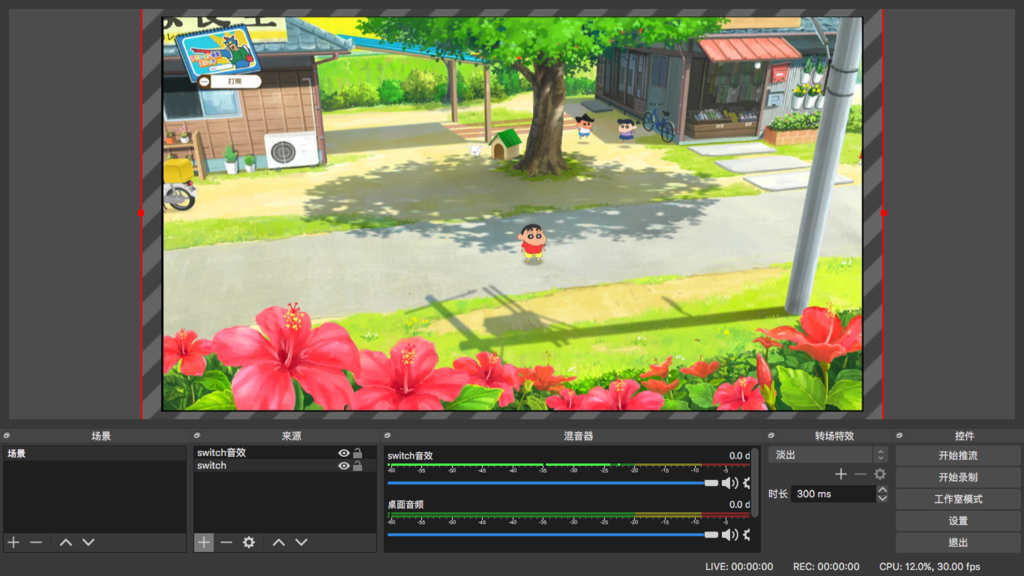Open advanced audio settings for 桌面音频
This screenshot has width=1024, height=576.
pyautogui.click(x=746, y=534)
